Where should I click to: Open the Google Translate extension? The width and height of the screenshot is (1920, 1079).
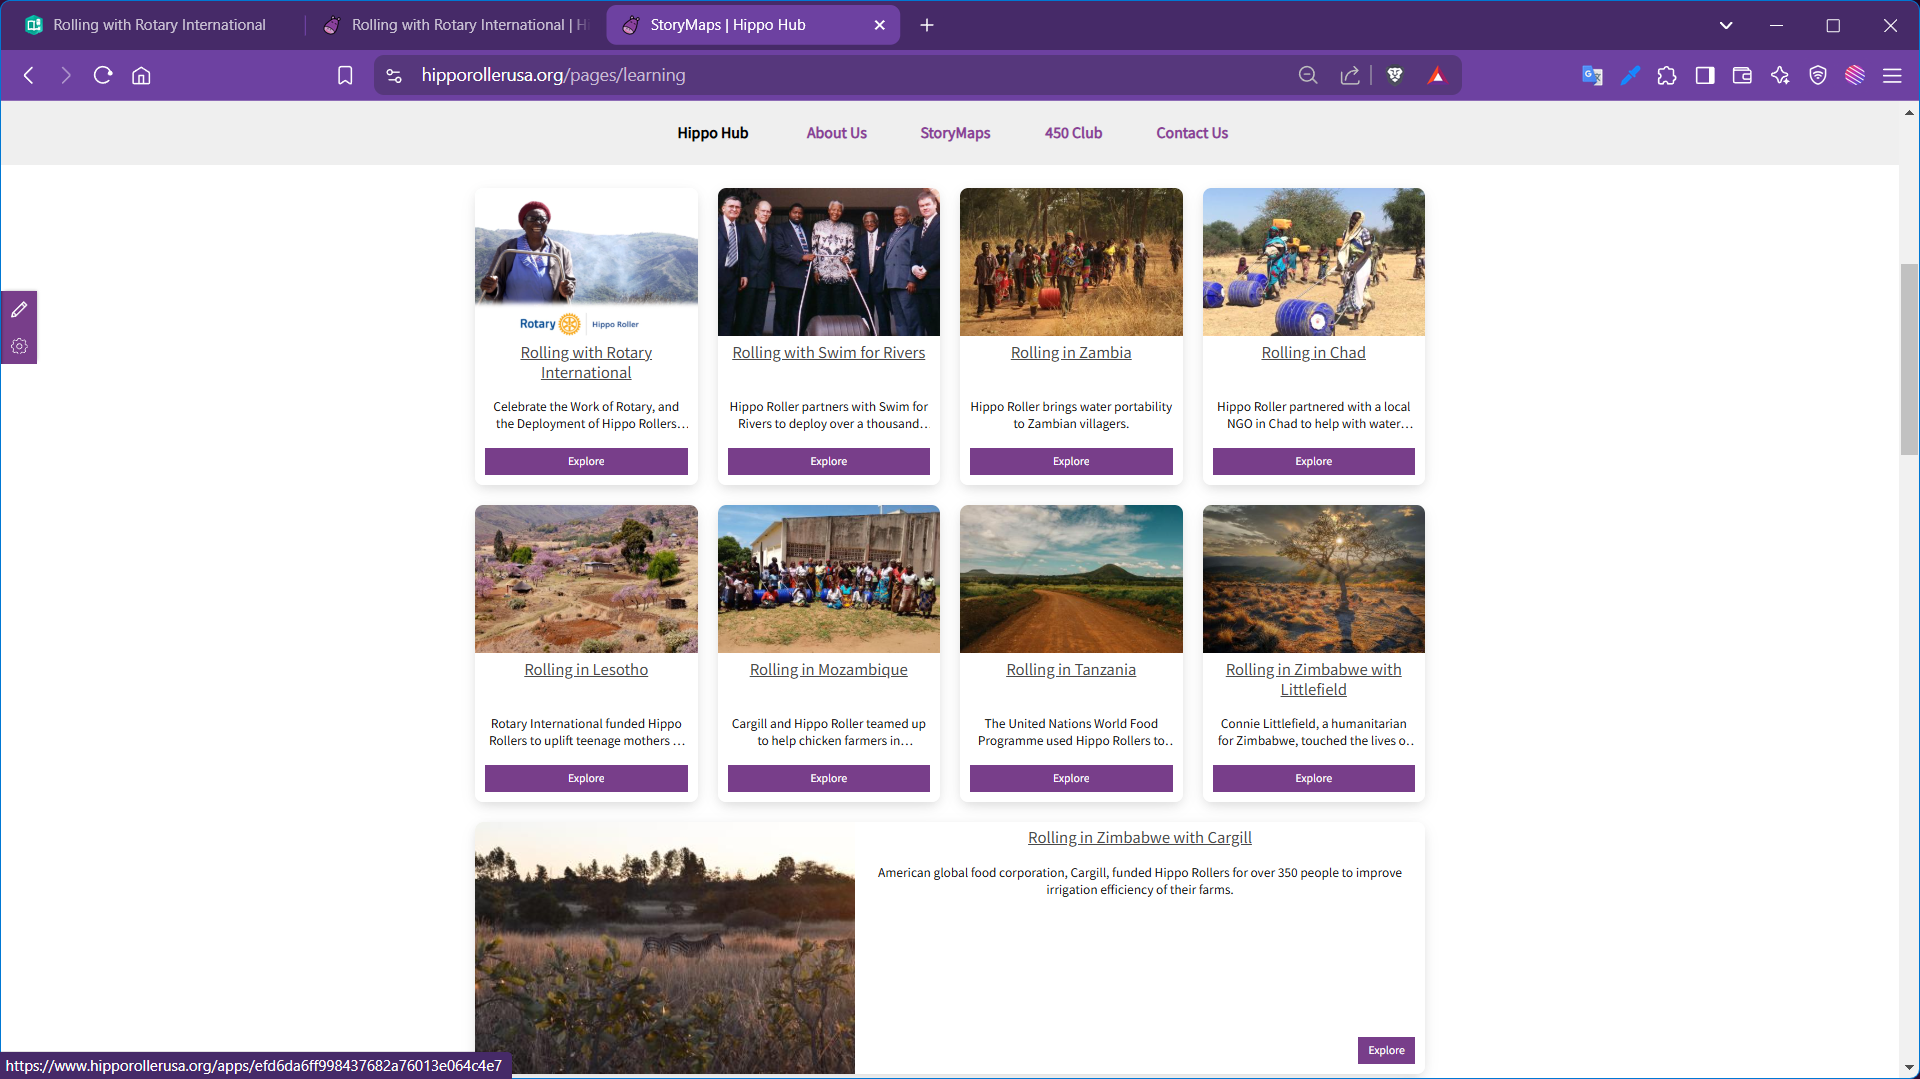pos(1592,75)
